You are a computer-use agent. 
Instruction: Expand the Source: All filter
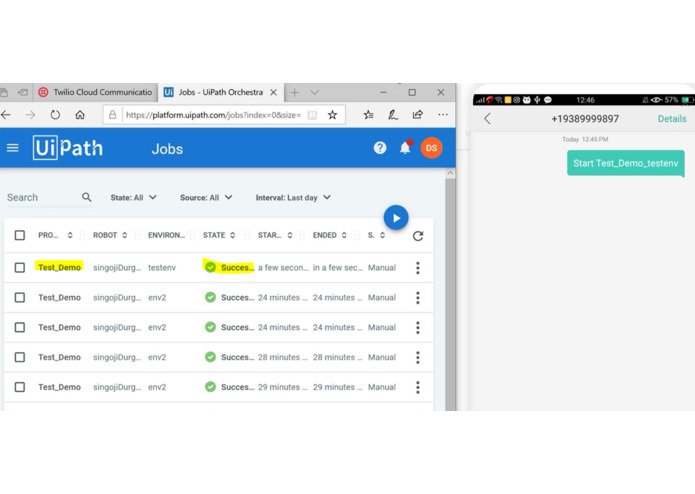(206, 198)
